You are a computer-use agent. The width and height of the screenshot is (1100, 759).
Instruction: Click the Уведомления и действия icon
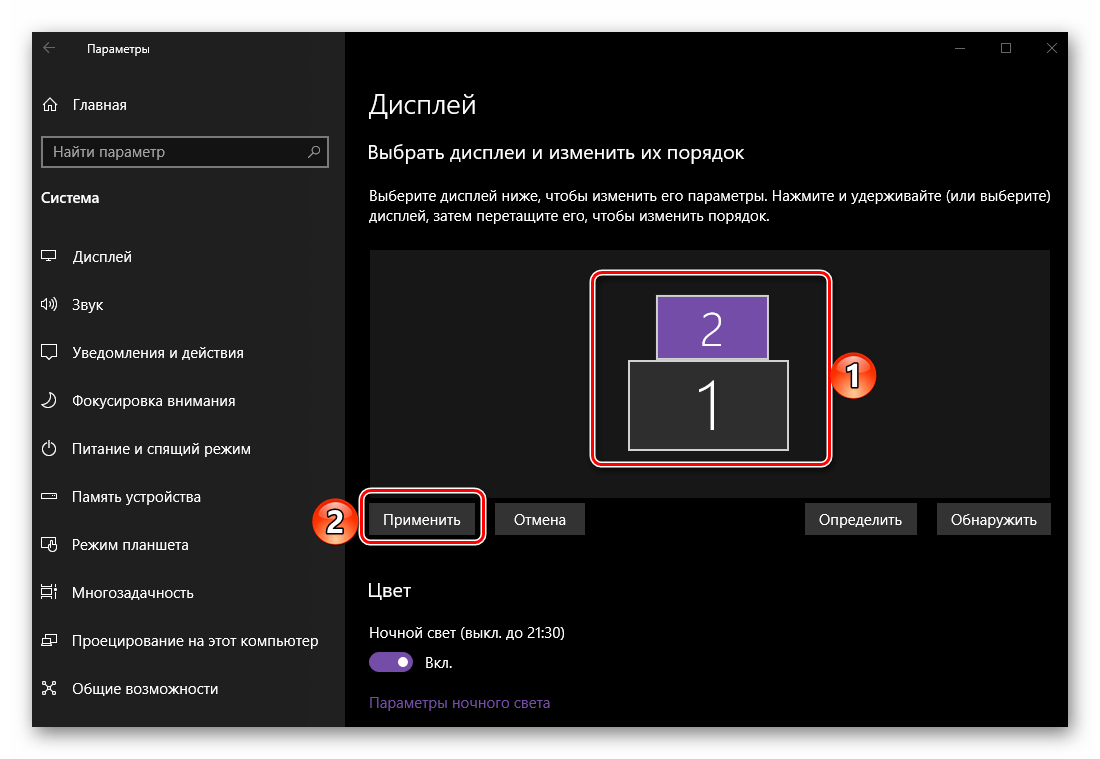pos(49,353)
